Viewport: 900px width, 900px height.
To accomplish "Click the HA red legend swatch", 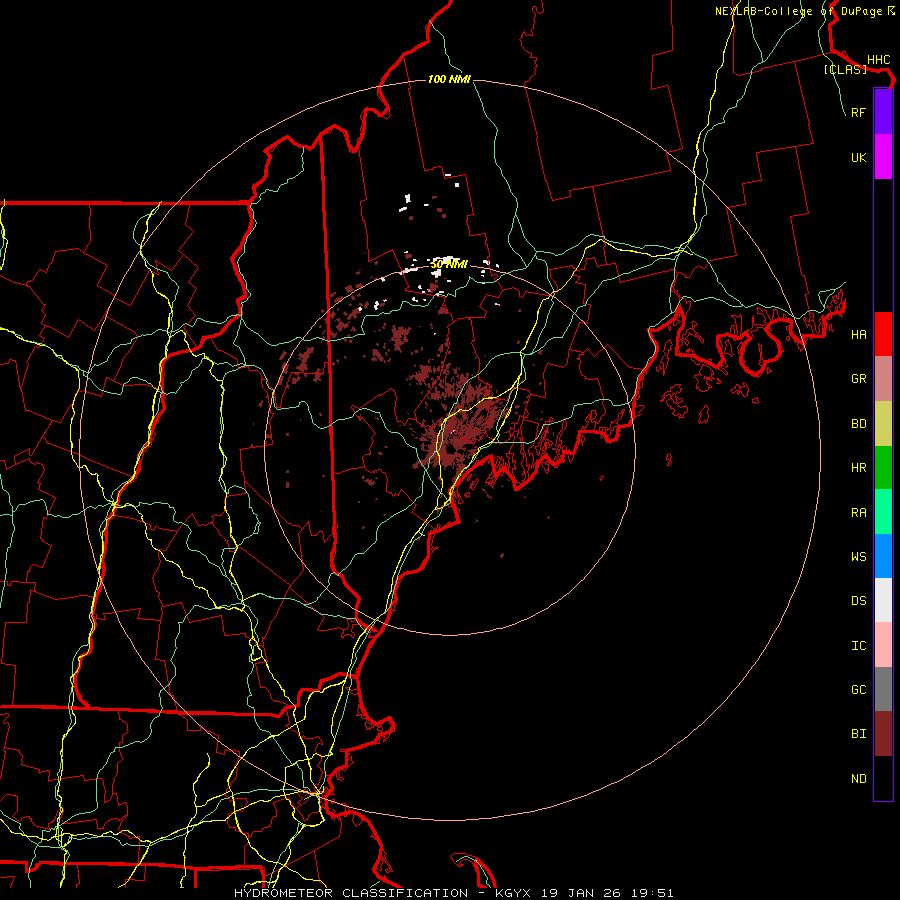I will (883, 334).
